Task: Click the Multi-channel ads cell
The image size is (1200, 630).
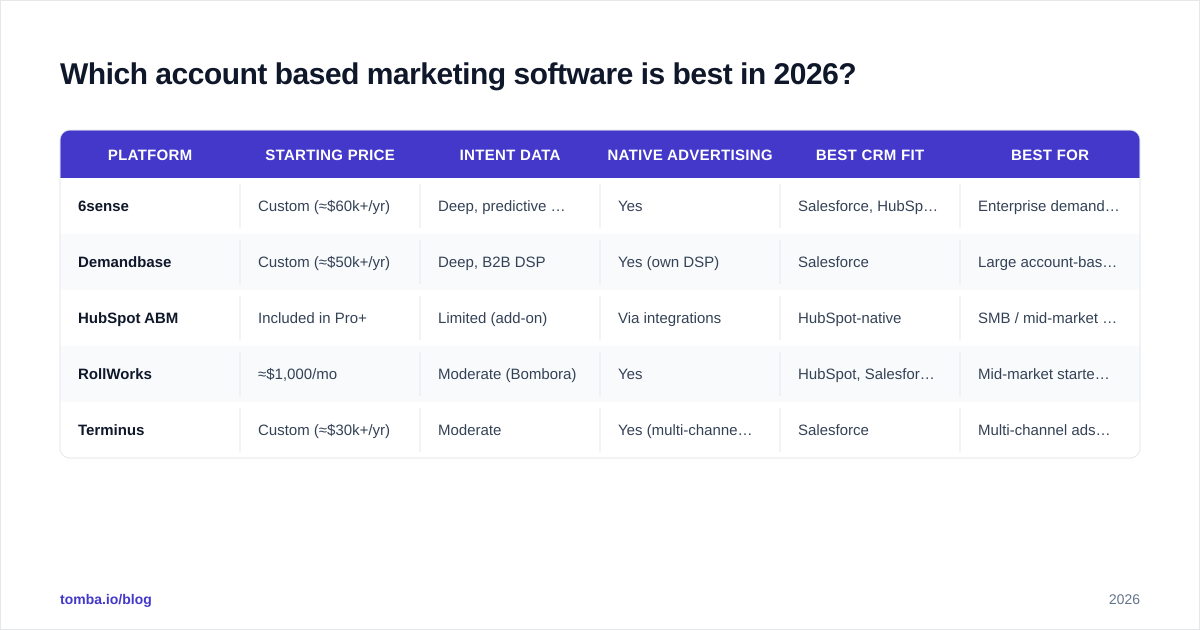Action: [1050, 430]
